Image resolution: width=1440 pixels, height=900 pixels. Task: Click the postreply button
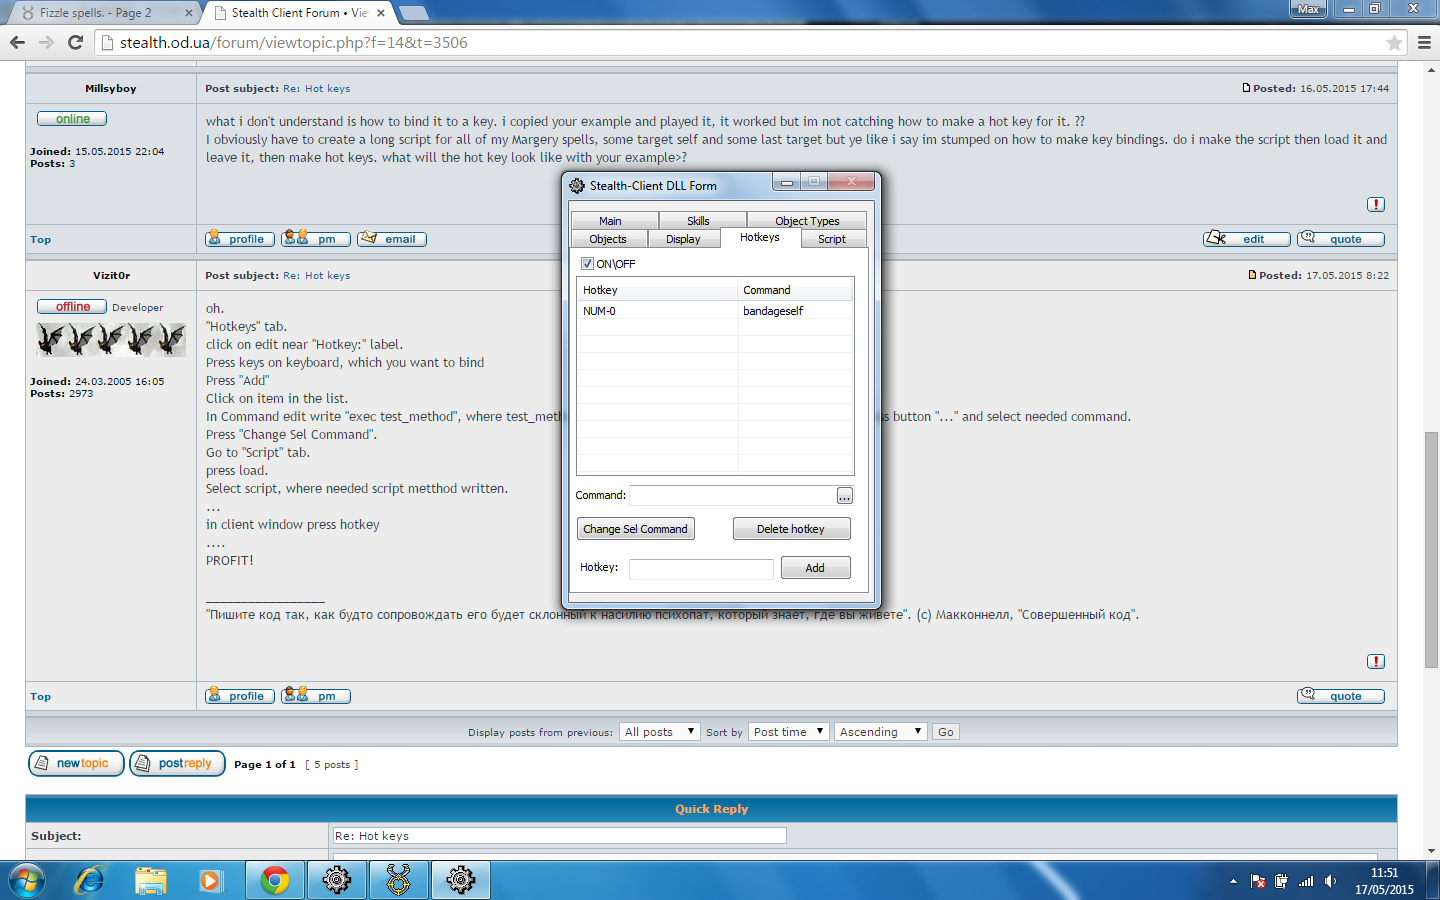coord(177,764)
